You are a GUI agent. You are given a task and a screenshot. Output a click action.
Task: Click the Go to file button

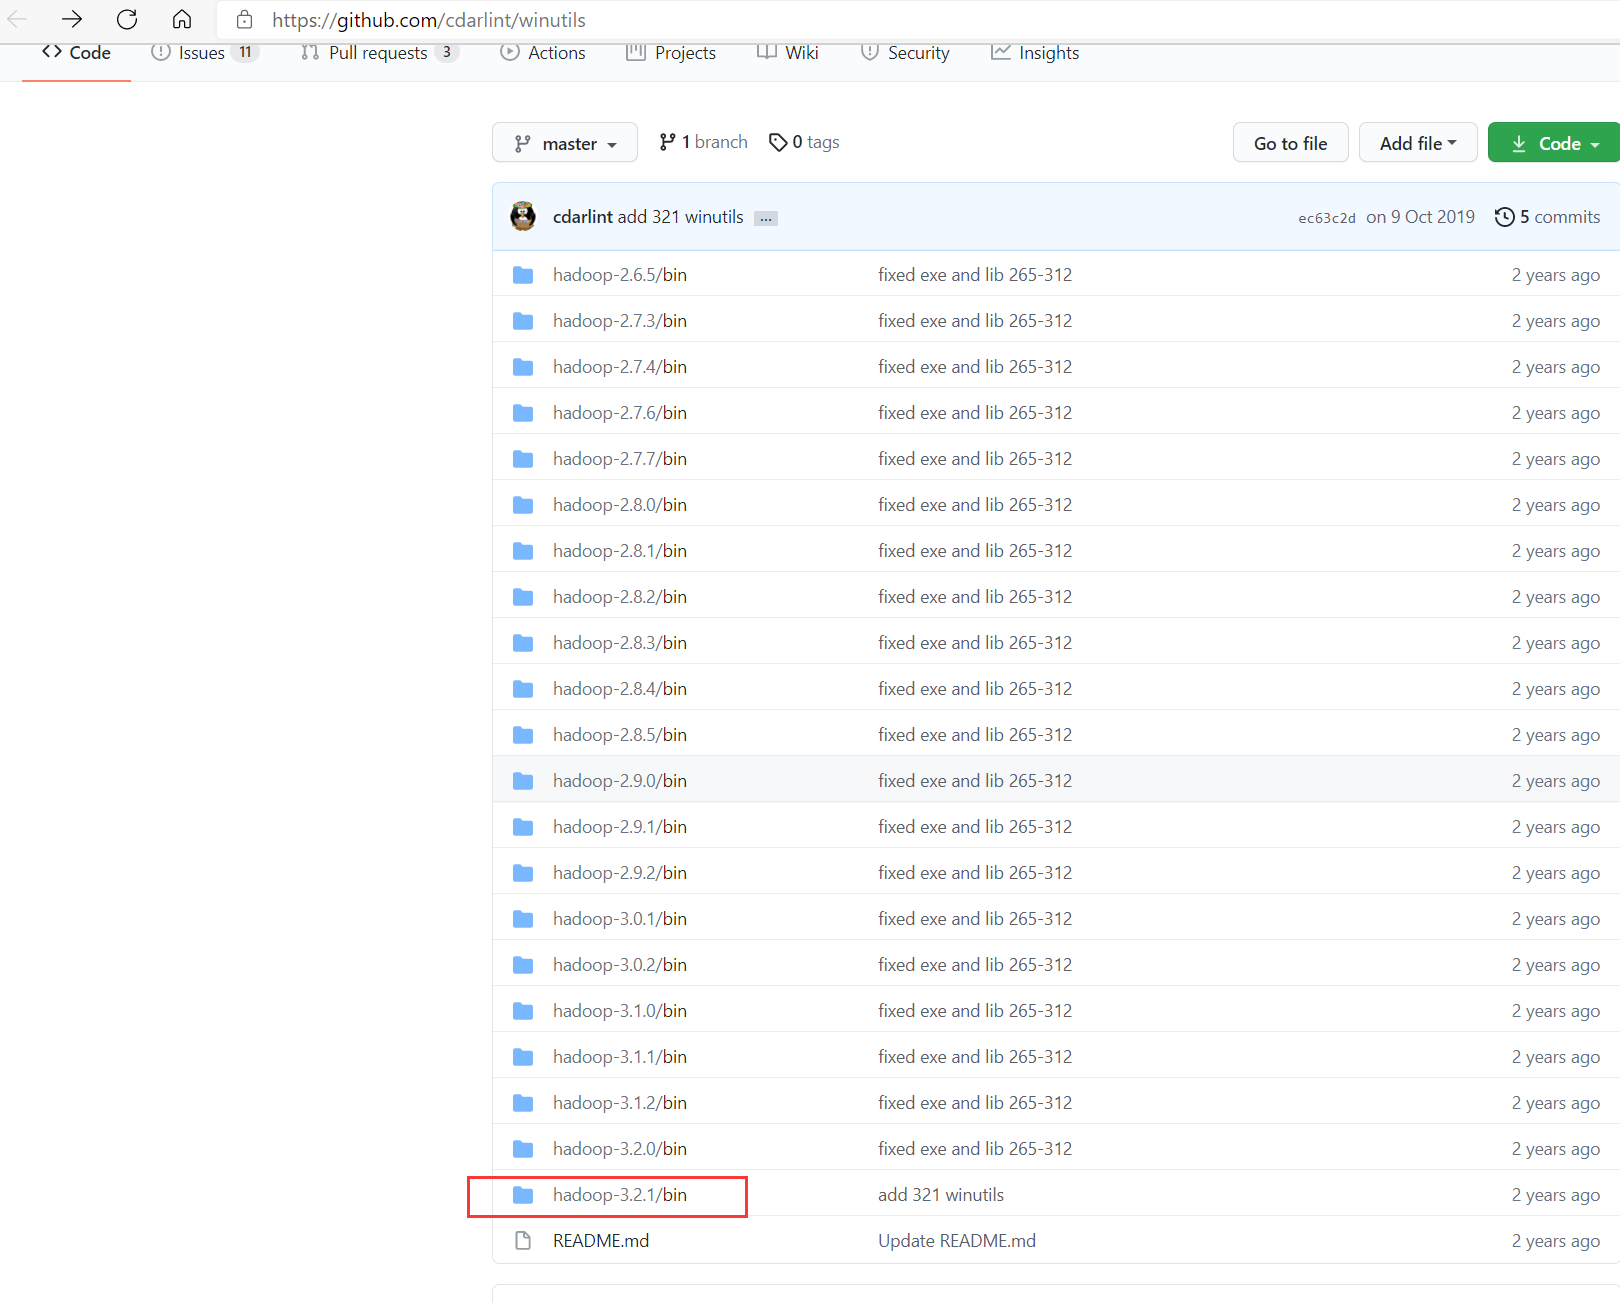click(1290, 142)
